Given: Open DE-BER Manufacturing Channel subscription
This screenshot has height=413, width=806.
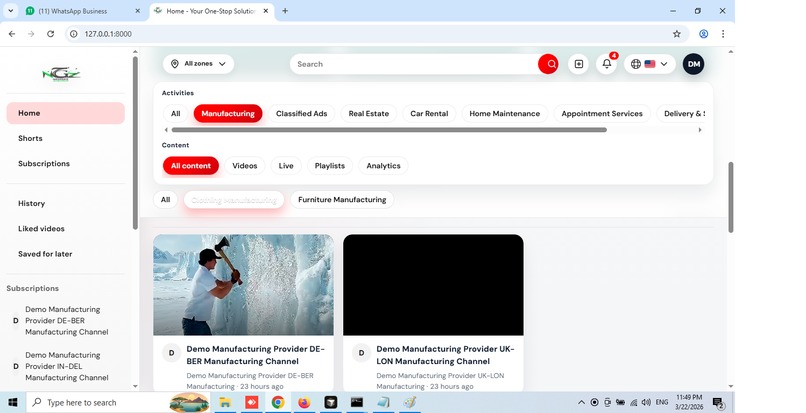Looking at the screenshot, I should (x=65, y=320).
